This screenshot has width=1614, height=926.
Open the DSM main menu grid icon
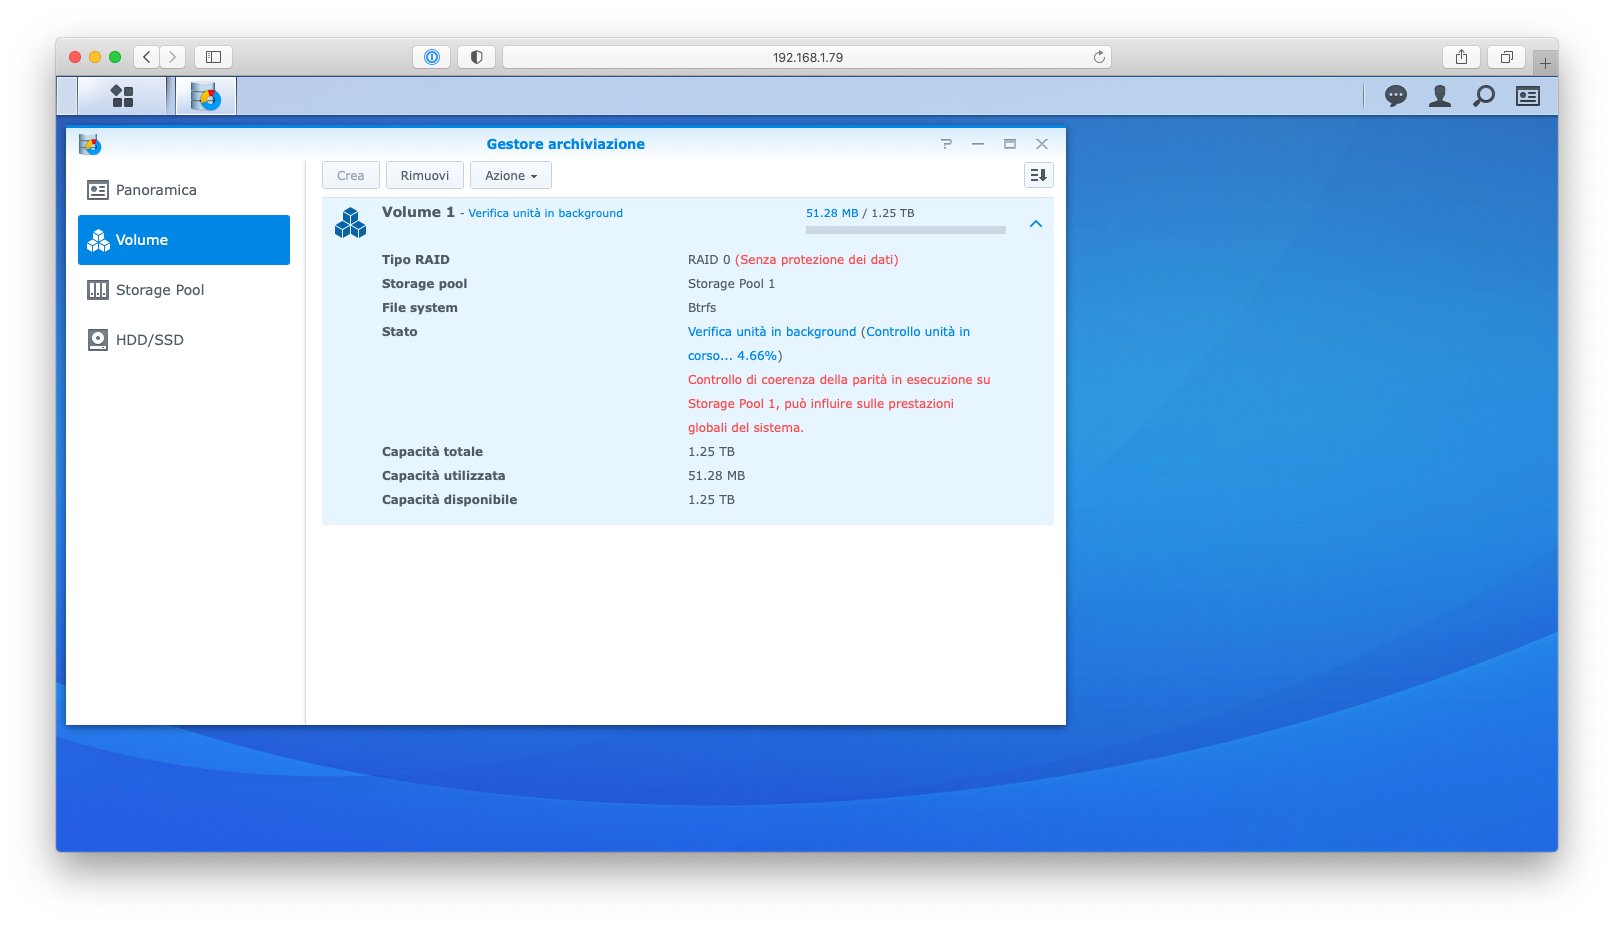[x=122, y=96]
